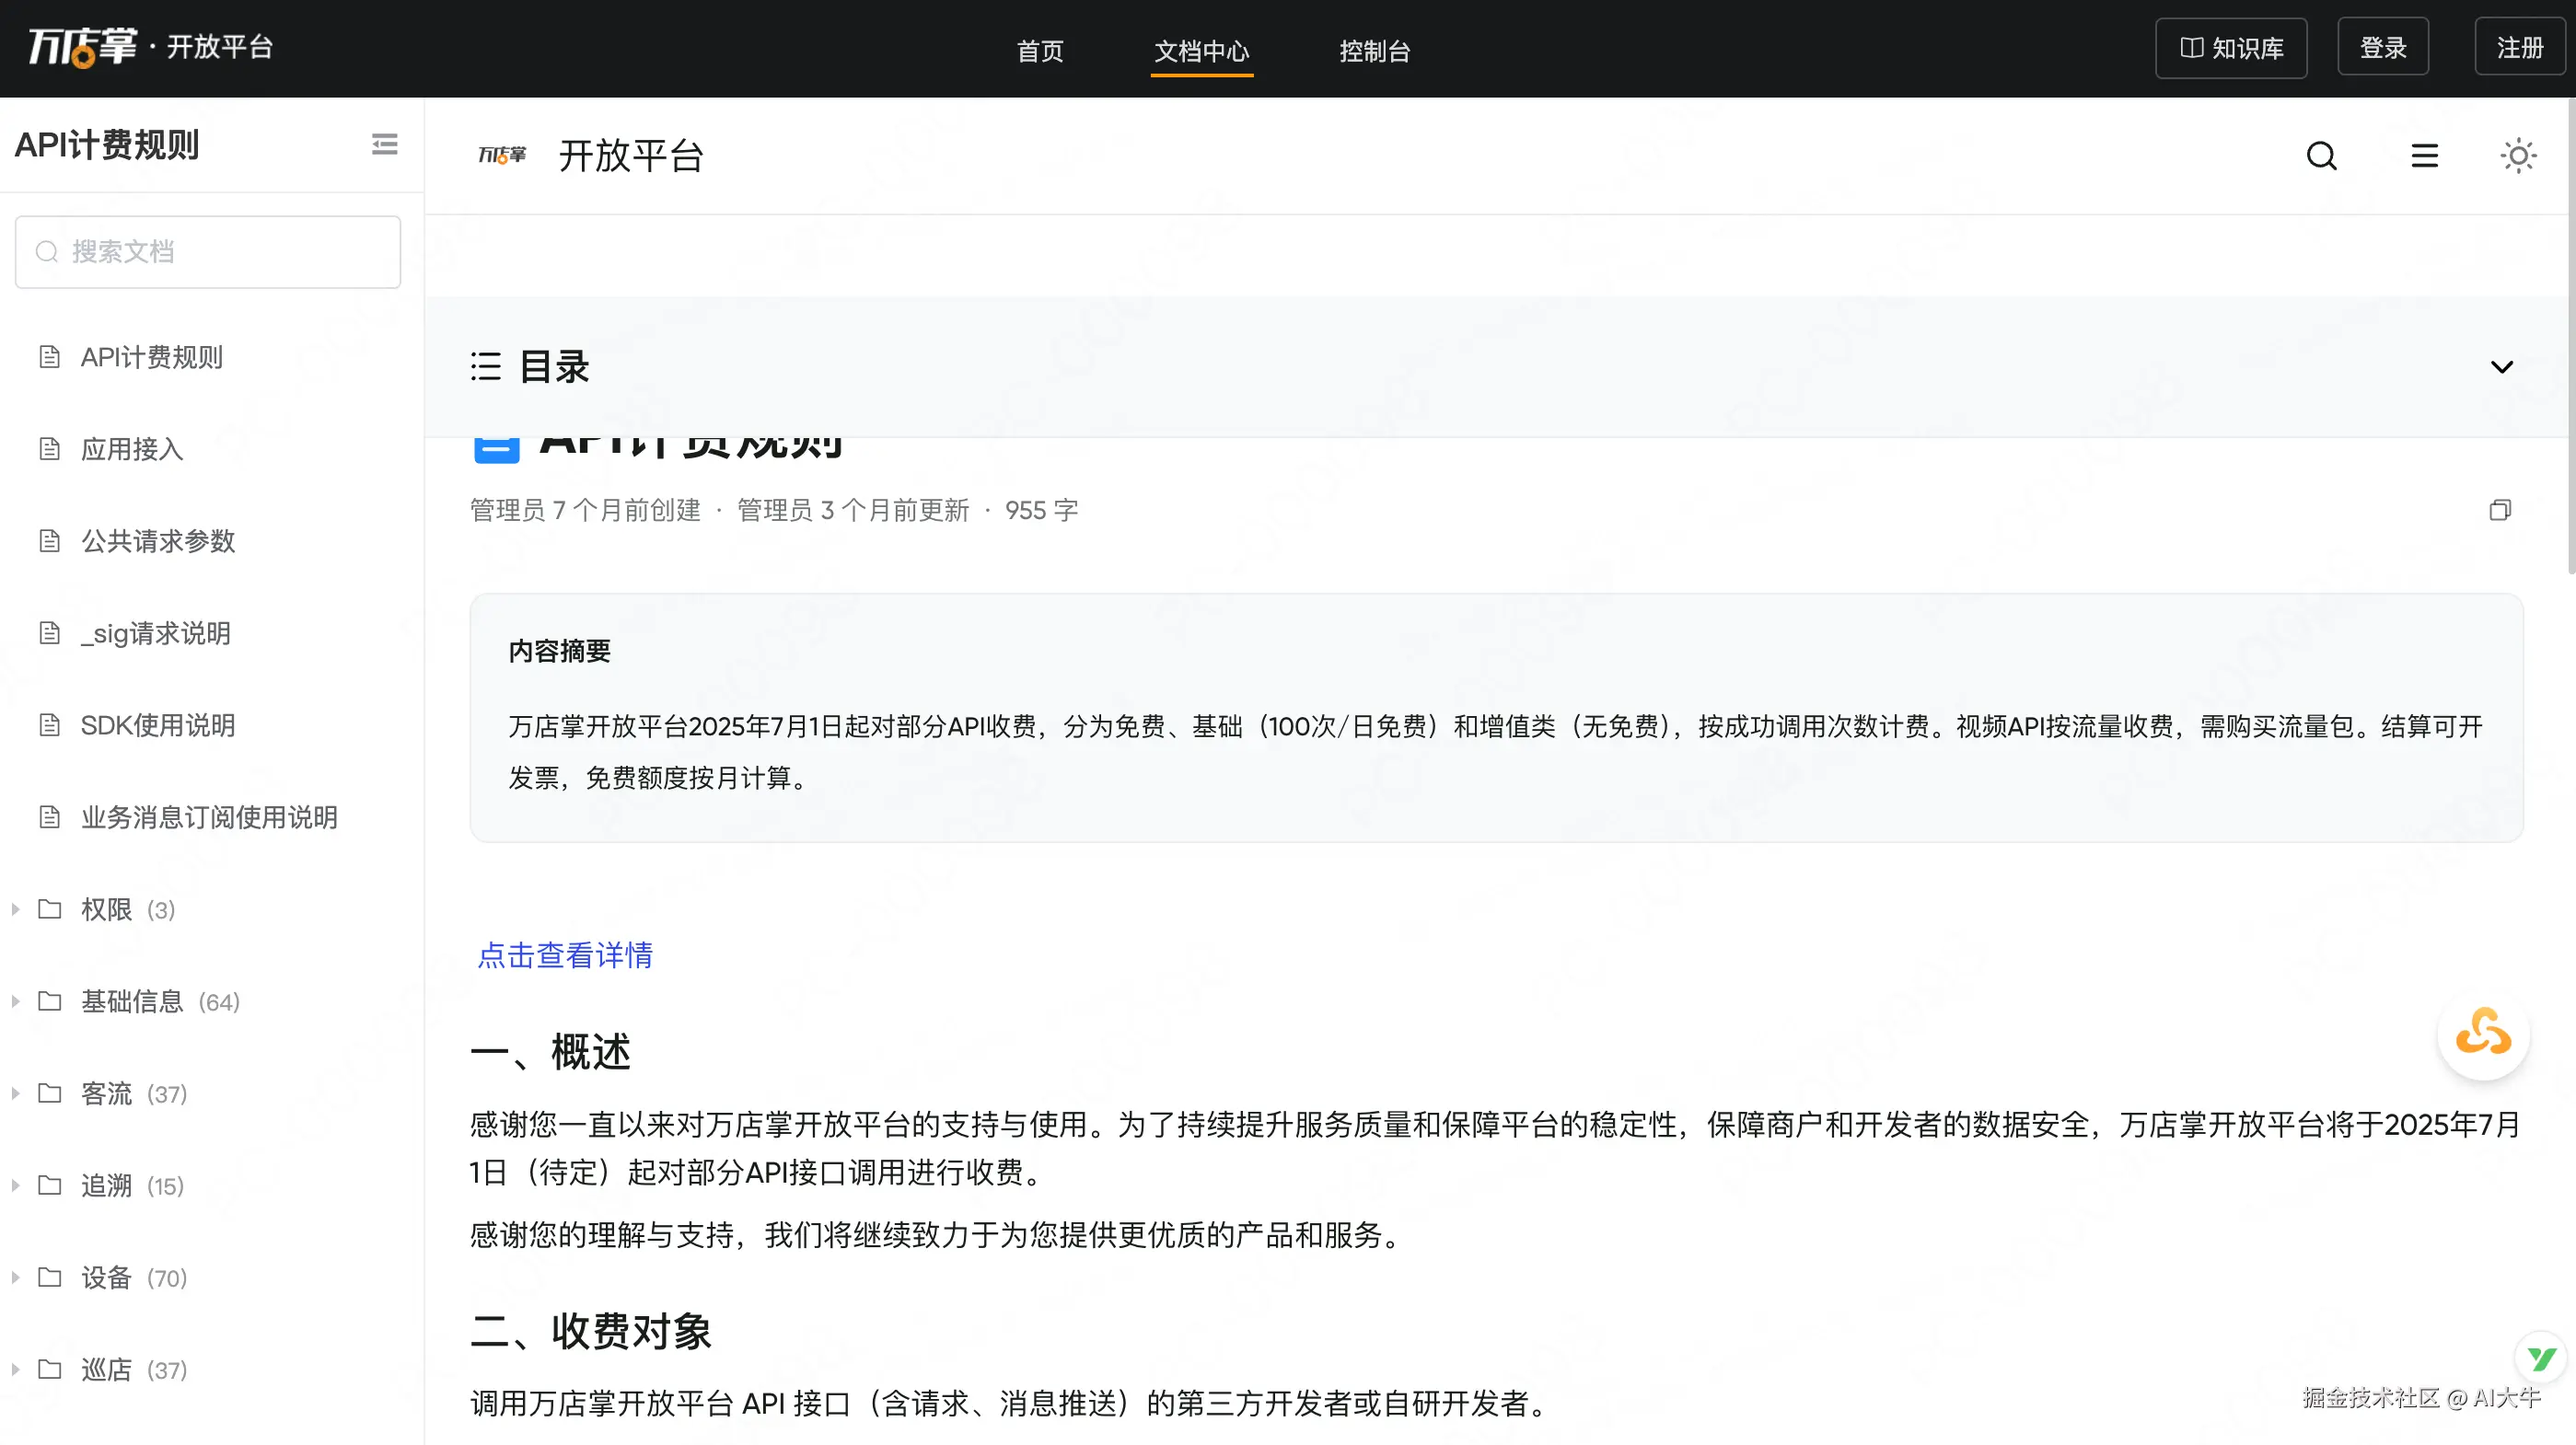Switch to the 首页 tab
Viewport: 2576px width, 1445px height.
pos(1040,50)
